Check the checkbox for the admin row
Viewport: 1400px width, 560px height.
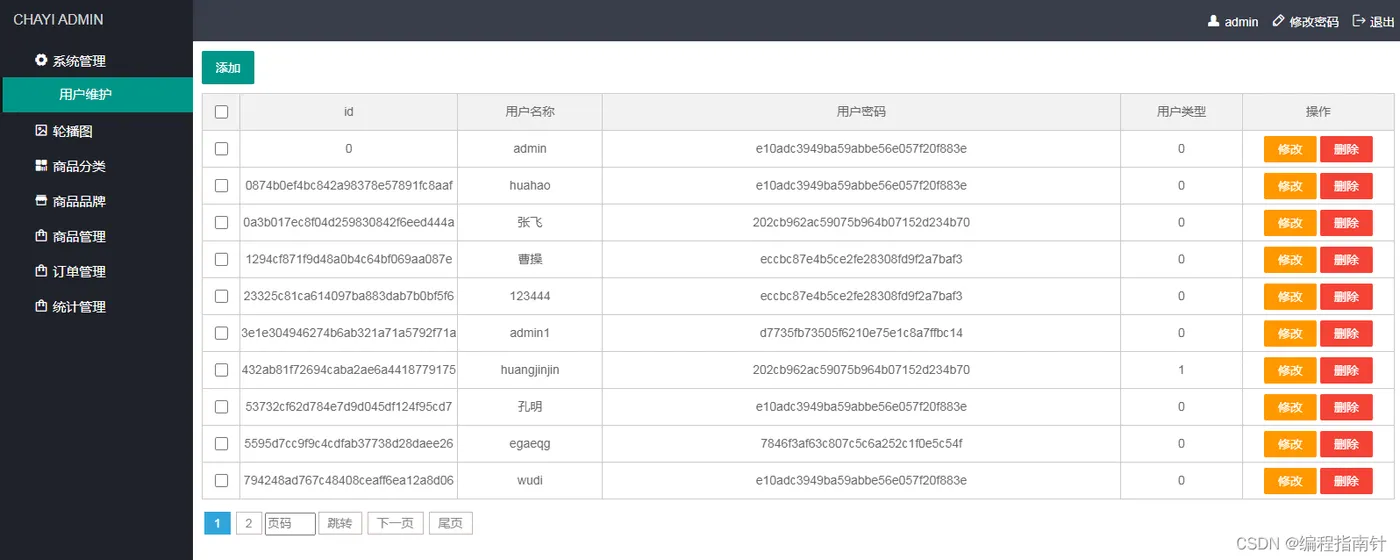221,149
